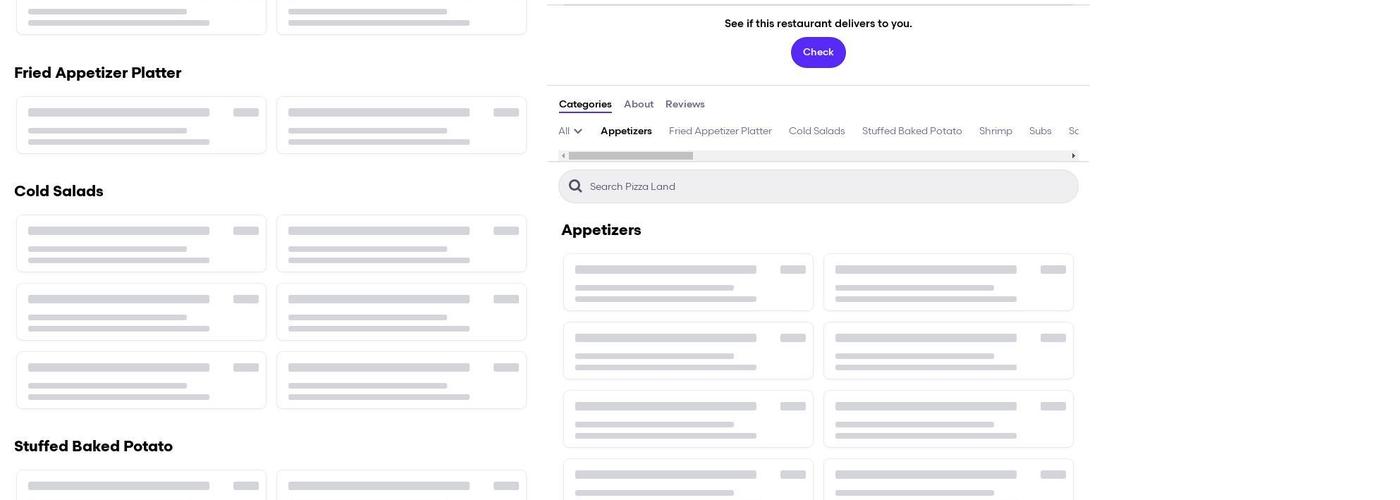This screenshot has width=1400, height=500.
Task: Click the Fried Appetizer Platter section heading
Action: click(98, 73)
